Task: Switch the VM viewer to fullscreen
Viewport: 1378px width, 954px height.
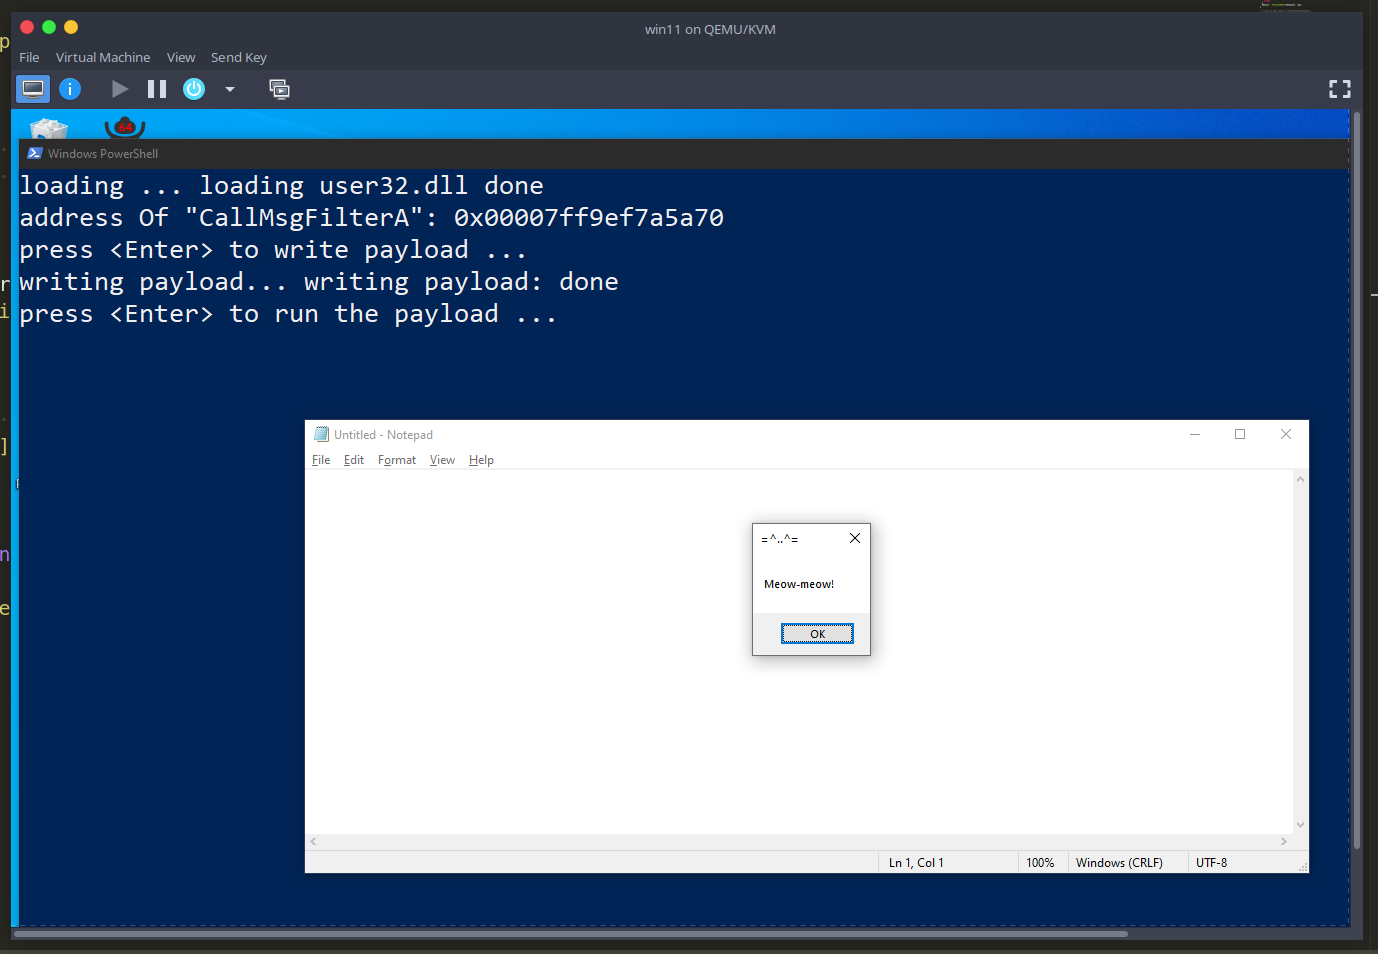Action: 1340,89
